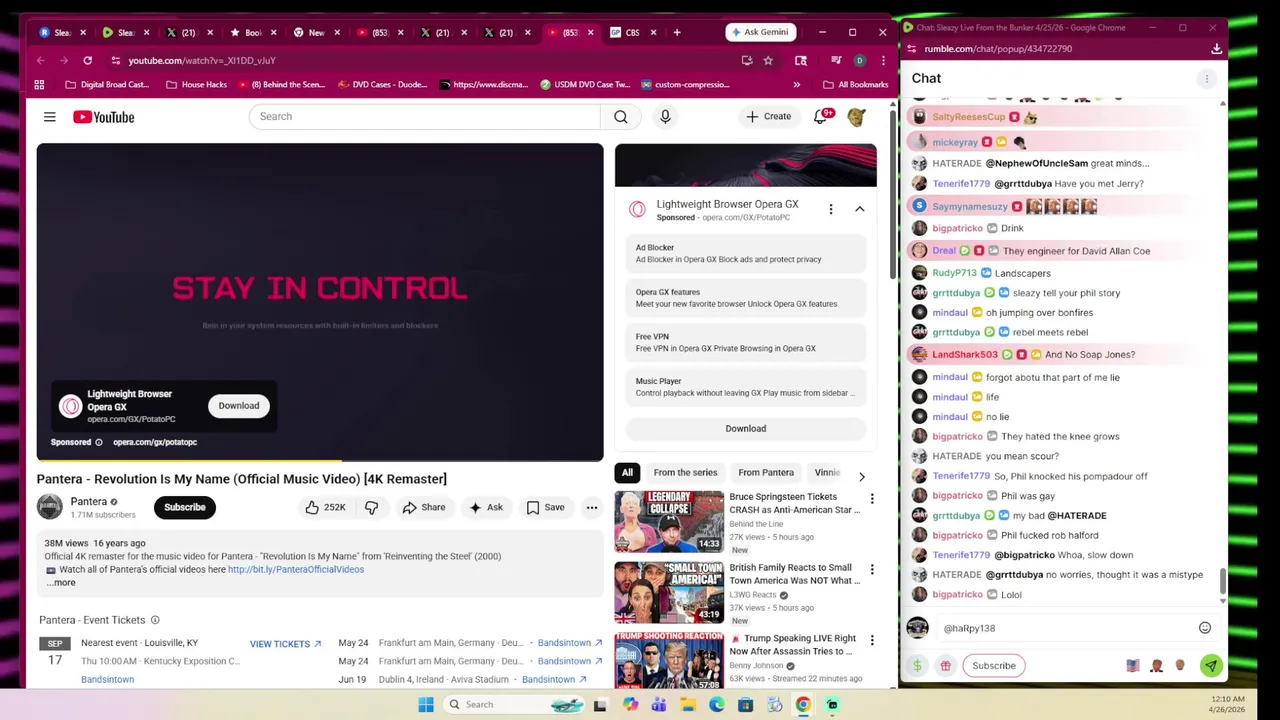Send the Rumble chat message
The image size is (1280, 720).
pyautogui.click(x=1211, y=665)
